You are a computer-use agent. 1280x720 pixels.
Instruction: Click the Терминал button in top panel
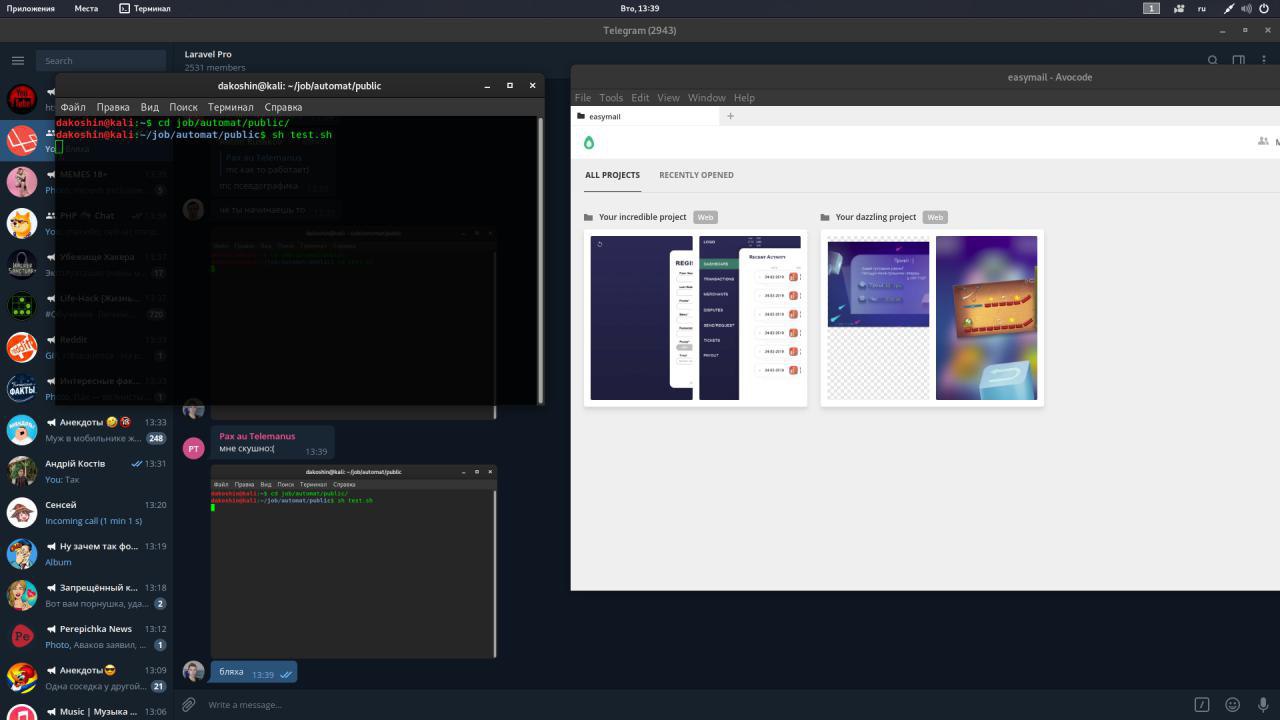[x=144, y=8]
